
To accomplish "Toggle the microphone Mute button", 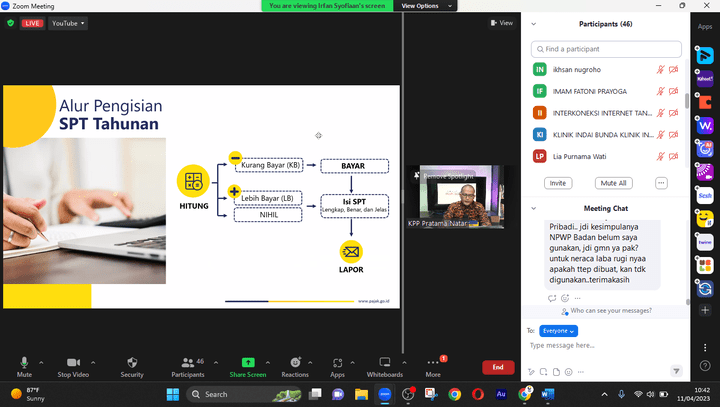I will coord(24,362).
